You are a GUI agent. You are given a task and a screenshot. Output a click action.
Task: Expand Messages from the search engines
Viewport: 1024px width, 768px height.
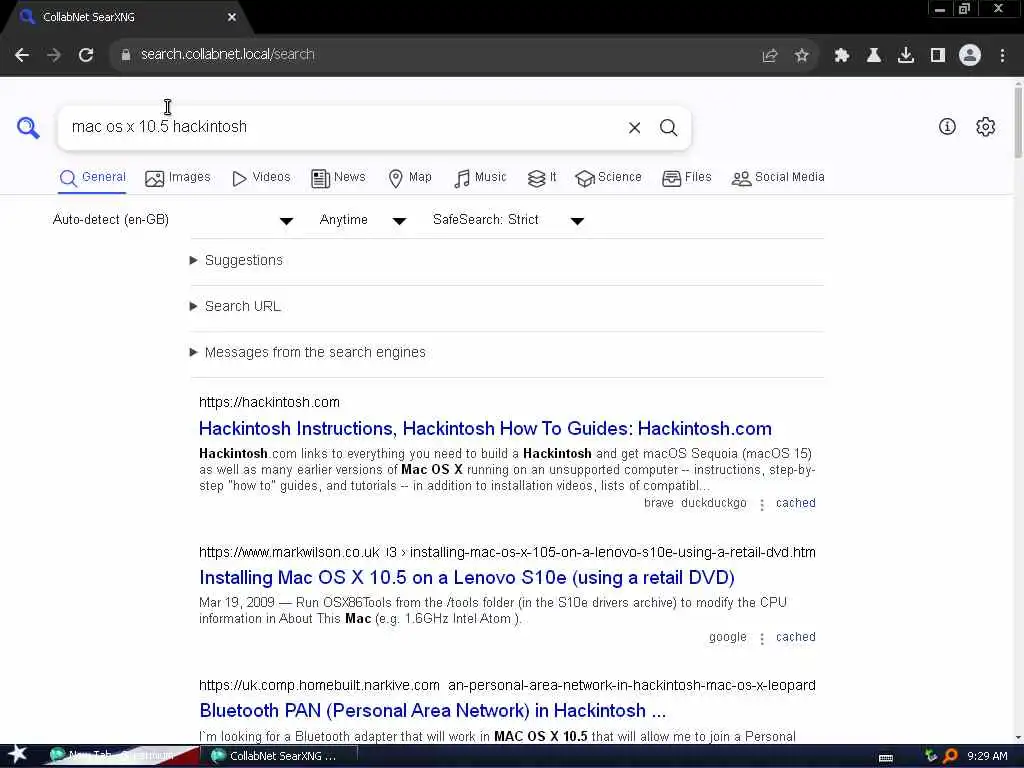tap(308, 353)
